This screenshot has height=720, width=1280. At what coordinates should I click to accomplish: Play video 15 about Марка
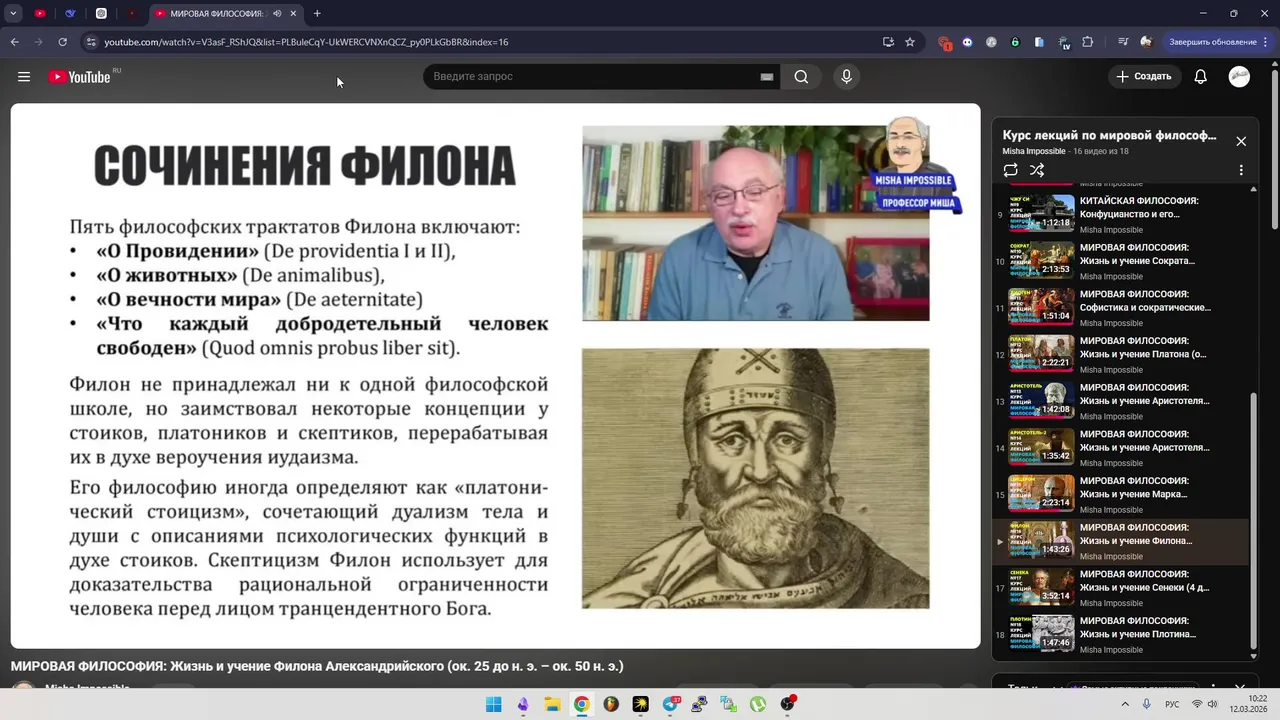[1120, 494]
